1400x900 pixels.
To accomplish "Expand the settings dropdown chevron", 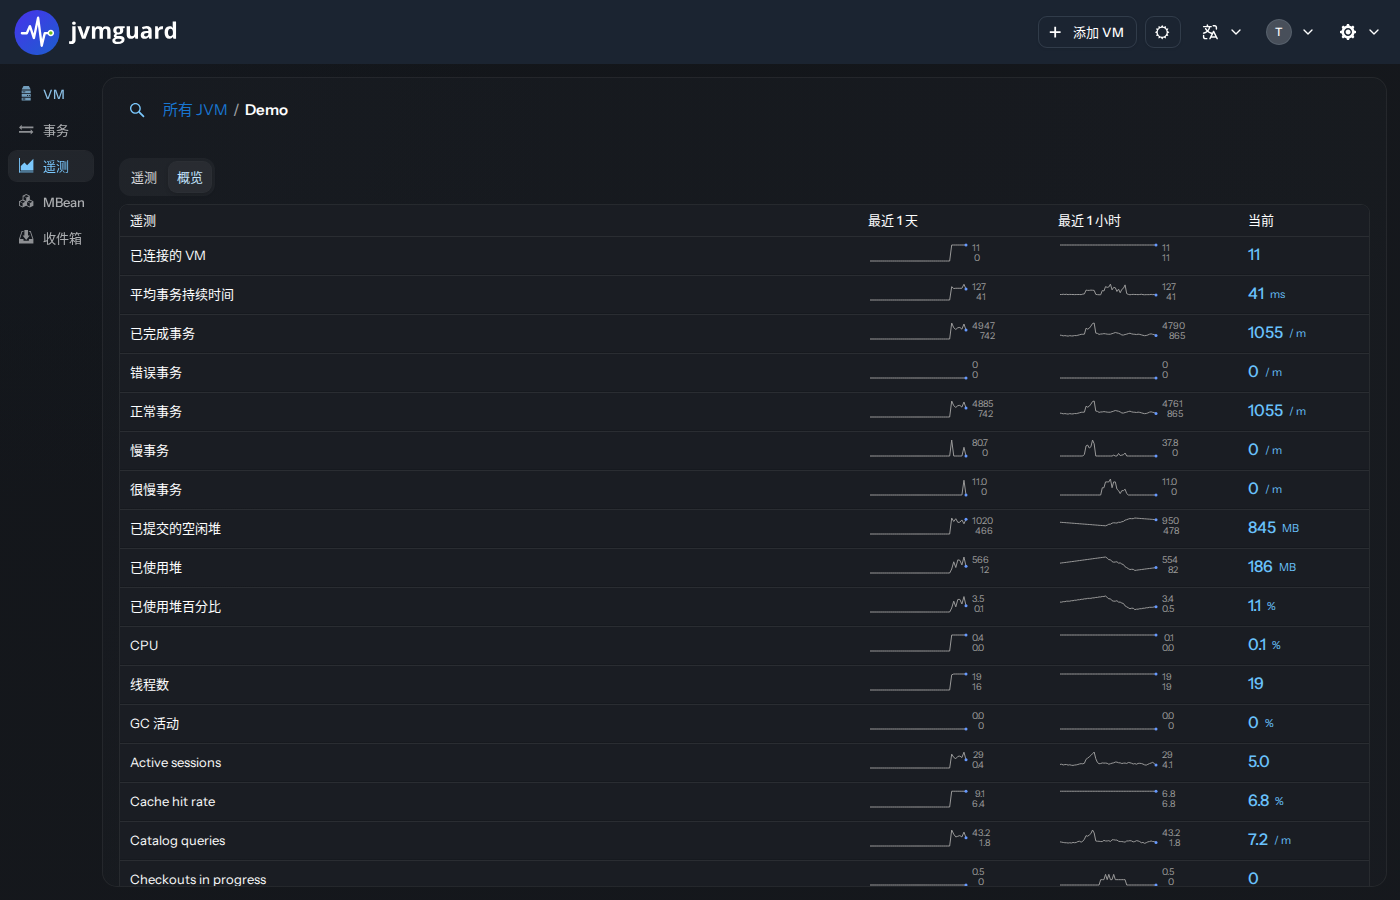I will tap(1374, 32).
